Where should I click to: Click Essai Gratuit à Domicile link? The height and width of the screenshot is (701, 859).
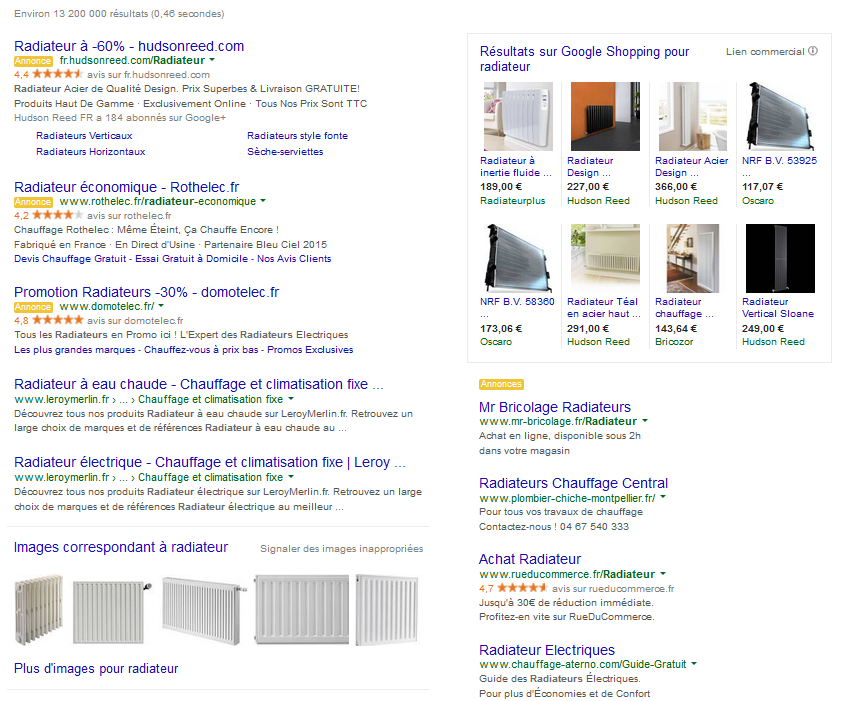(192, 258)
